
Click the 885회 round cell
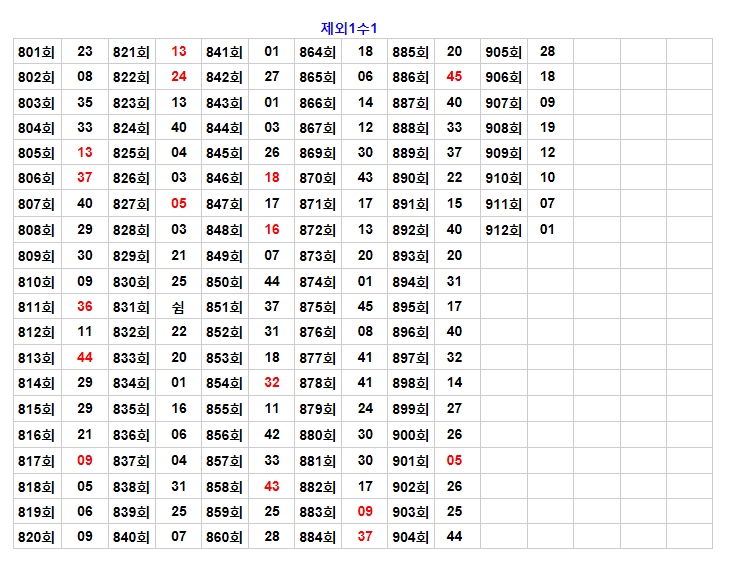point(410,52)
